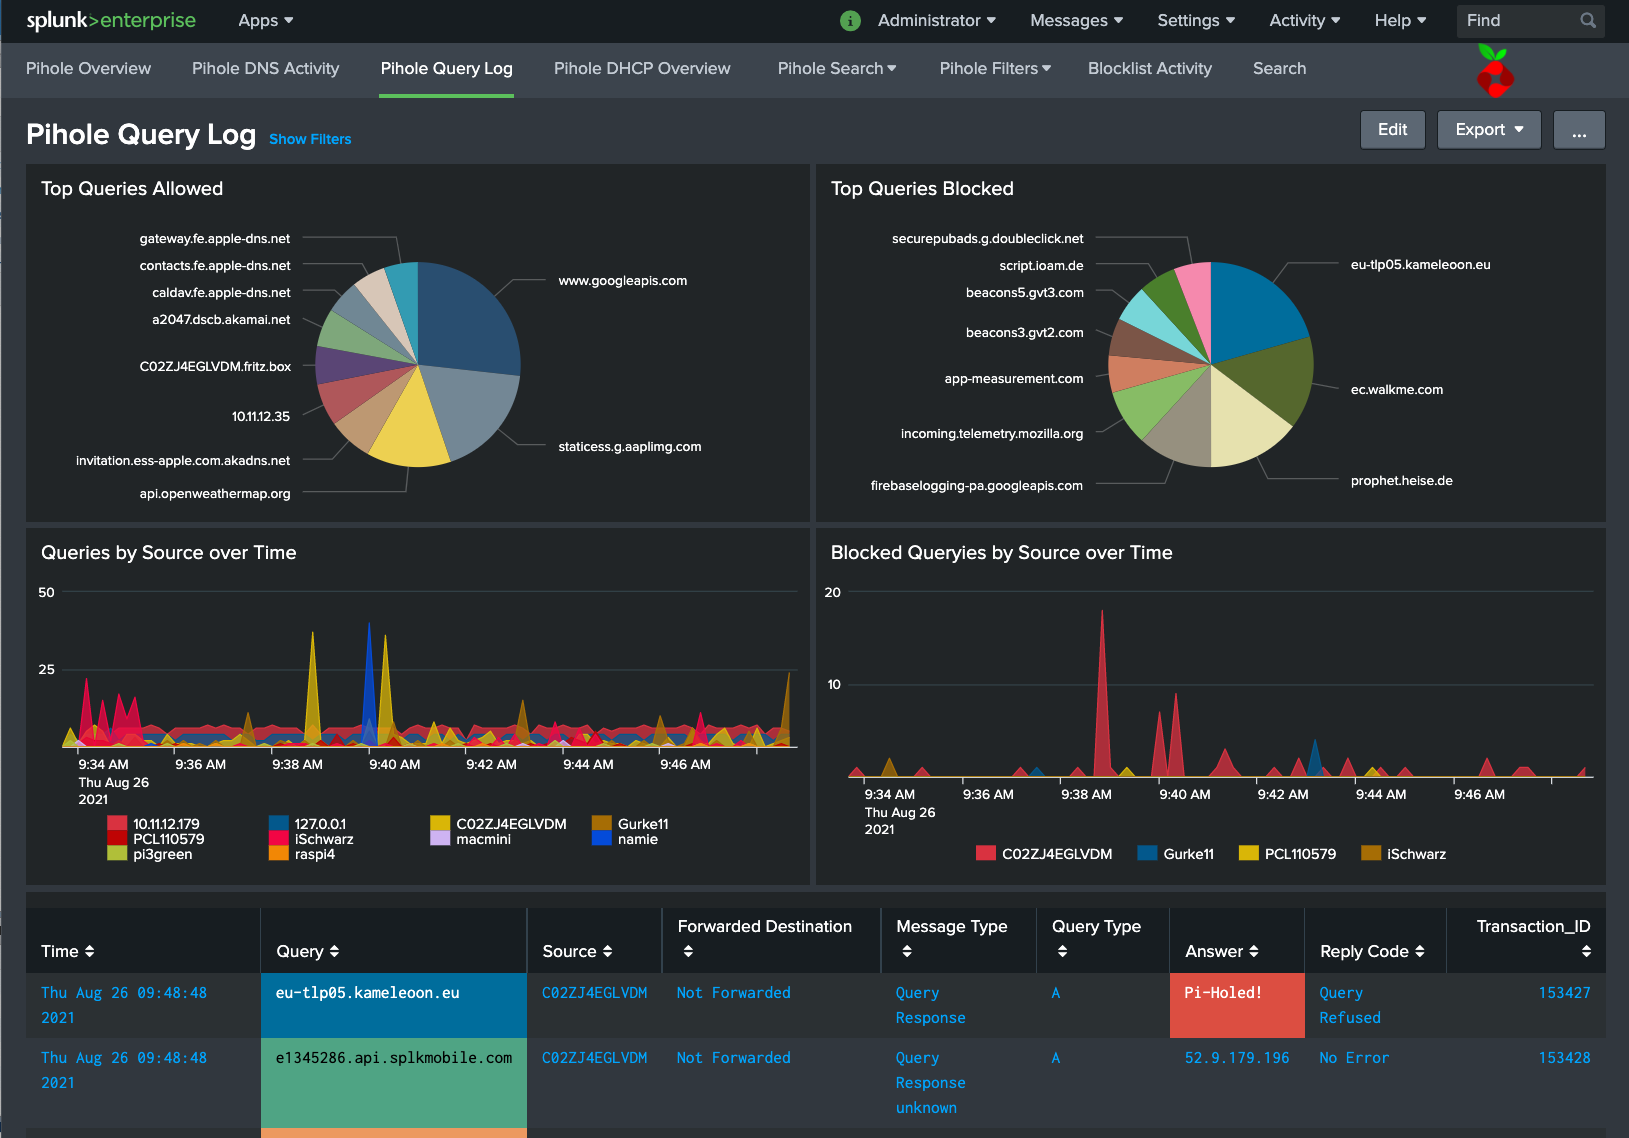Click the Pi-hole raspberry logo
Screen dimensions: 1629x1138
(1494, 71)
